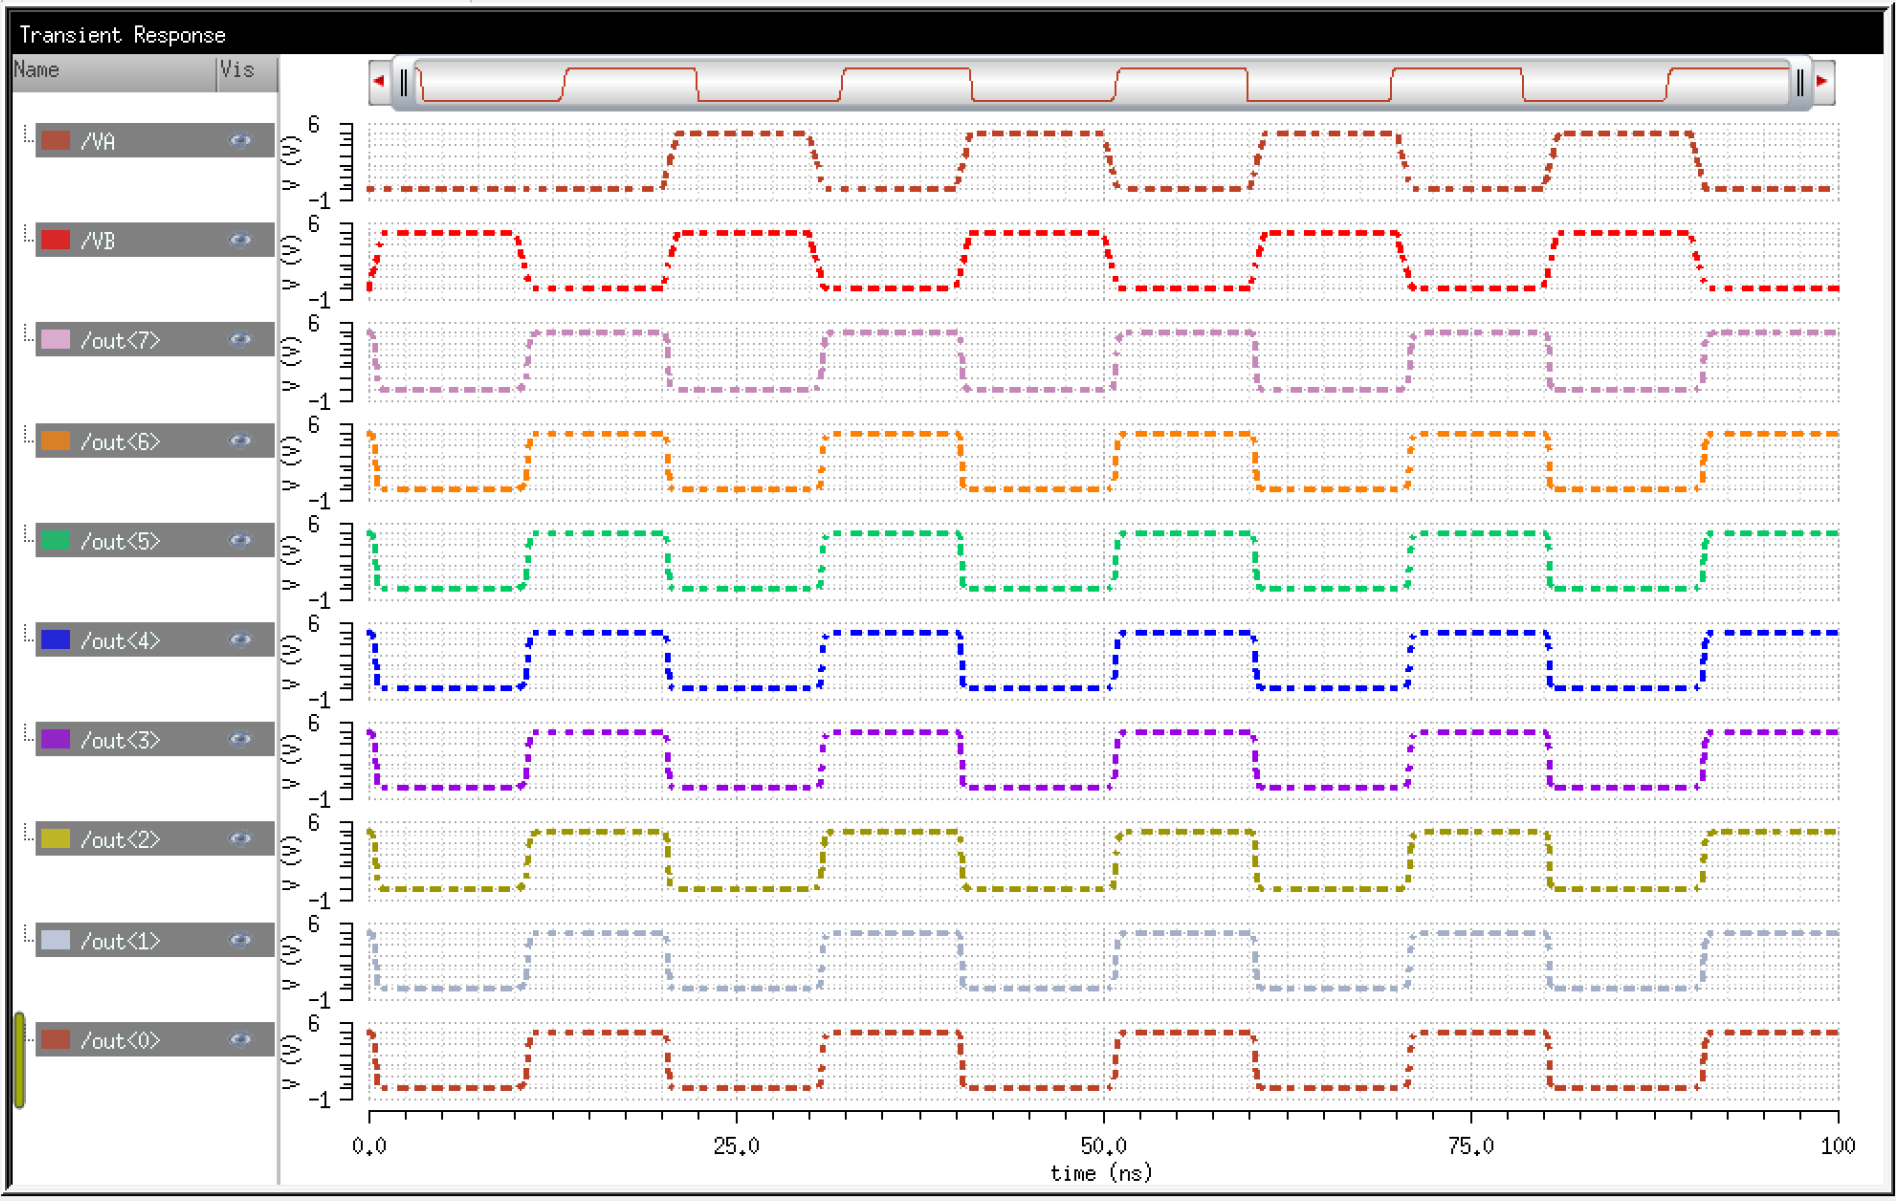
Task: Expand the /VA signal tree node
Action: tap(27, 135)
